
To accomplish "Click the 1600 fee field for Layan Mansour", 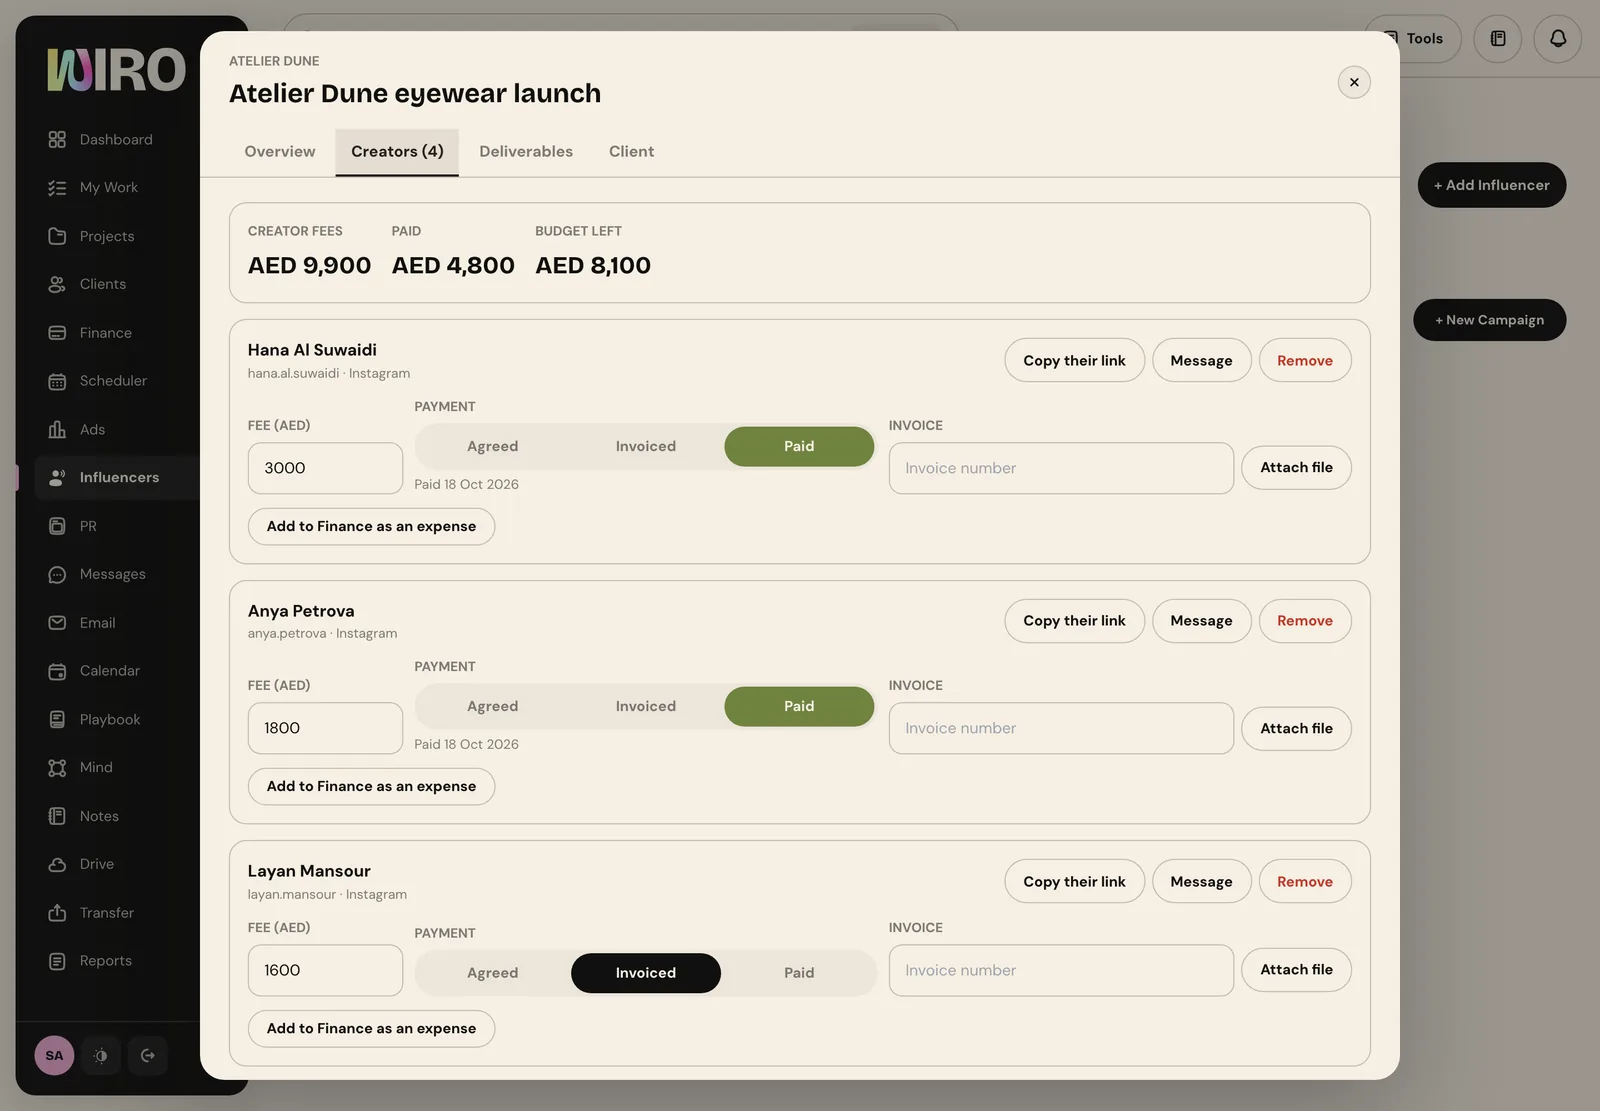I will [x=325, y=970].
